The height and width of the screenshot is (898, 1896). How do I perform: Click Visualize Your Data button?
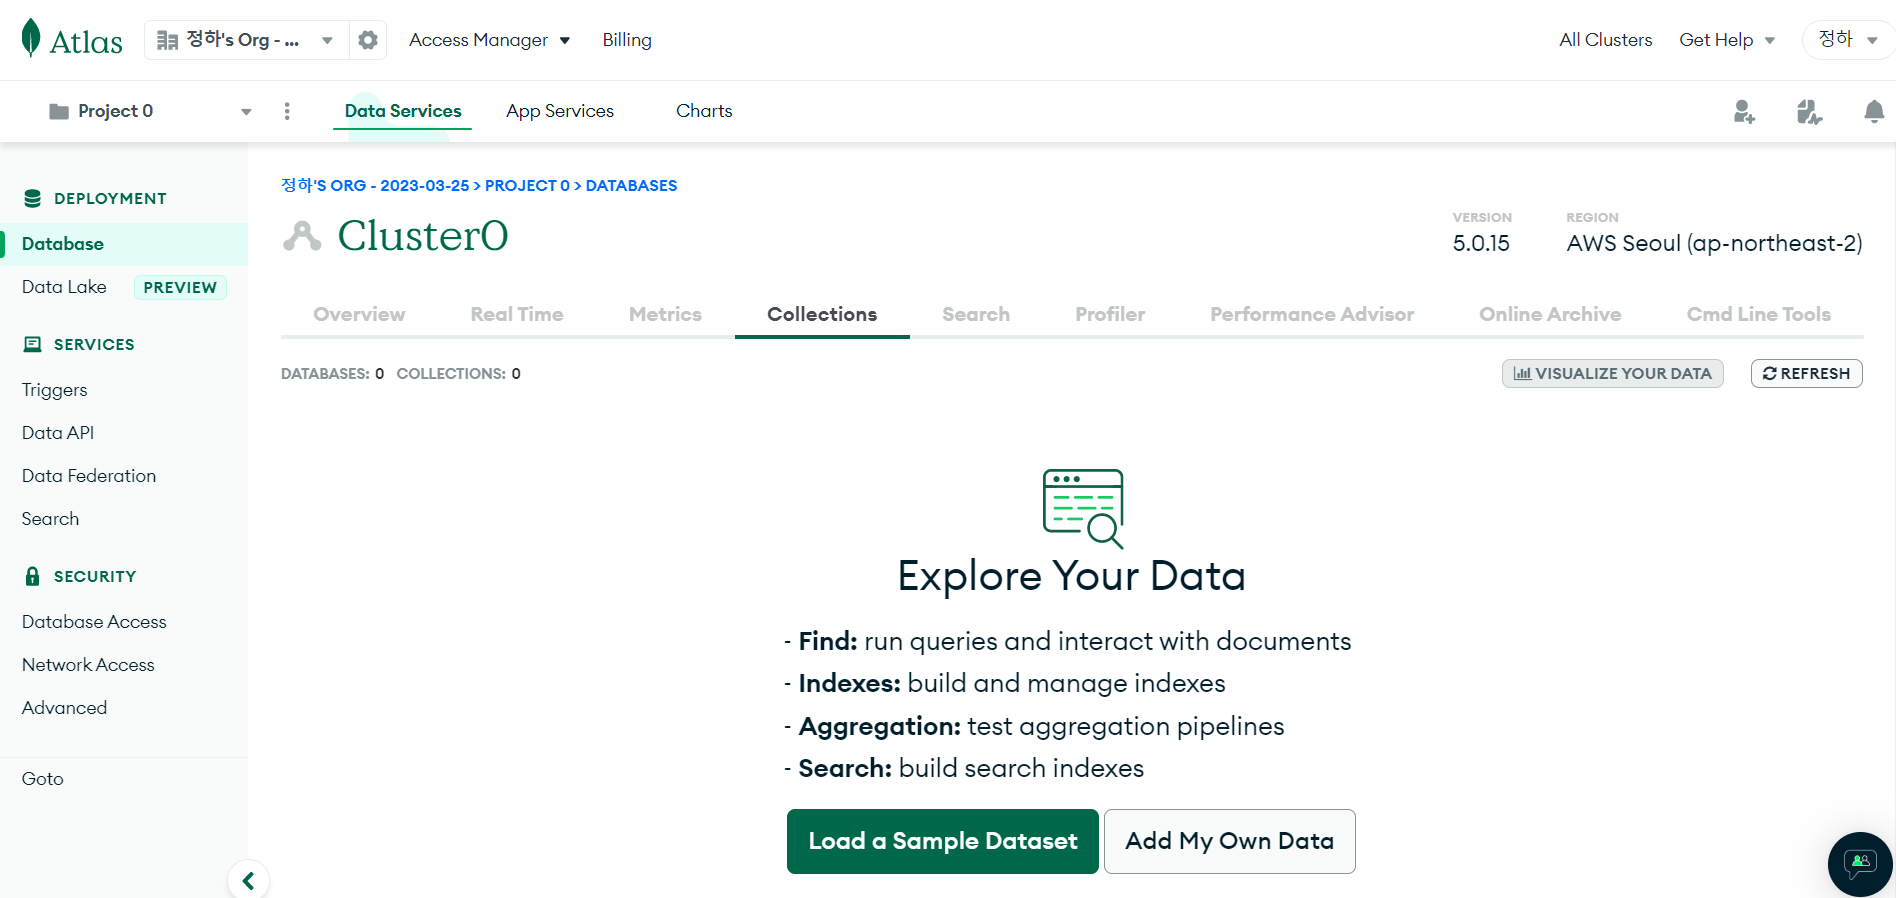click(x=1612, y=373)
